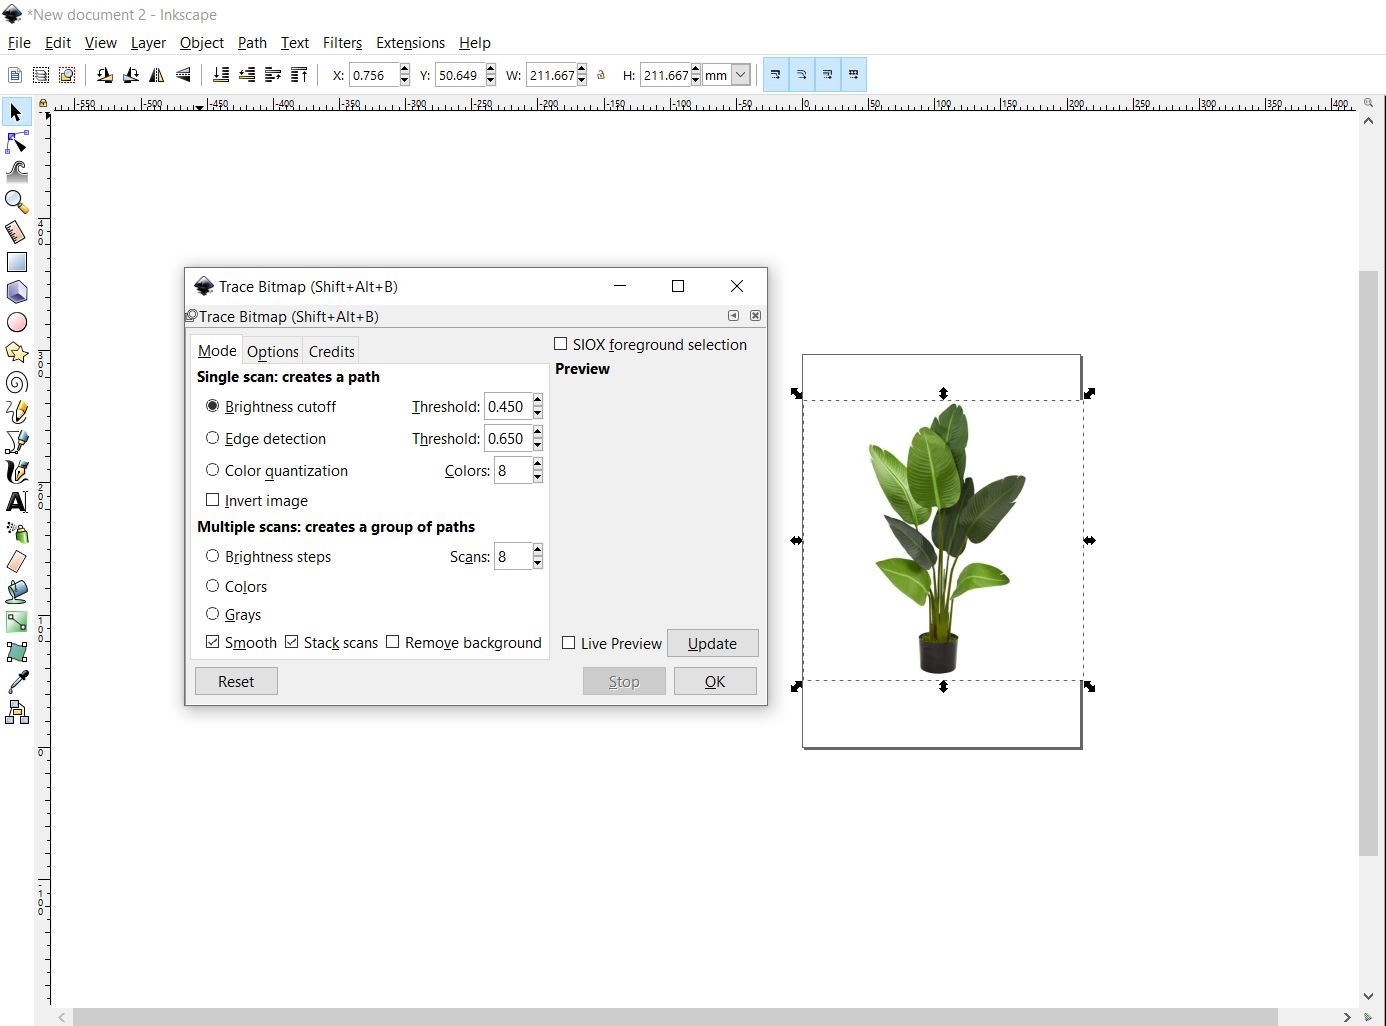Decrease the Scans count
Image resolution: width=1386 pixels, height=1026 pixels.
click(x=537, y=562)
